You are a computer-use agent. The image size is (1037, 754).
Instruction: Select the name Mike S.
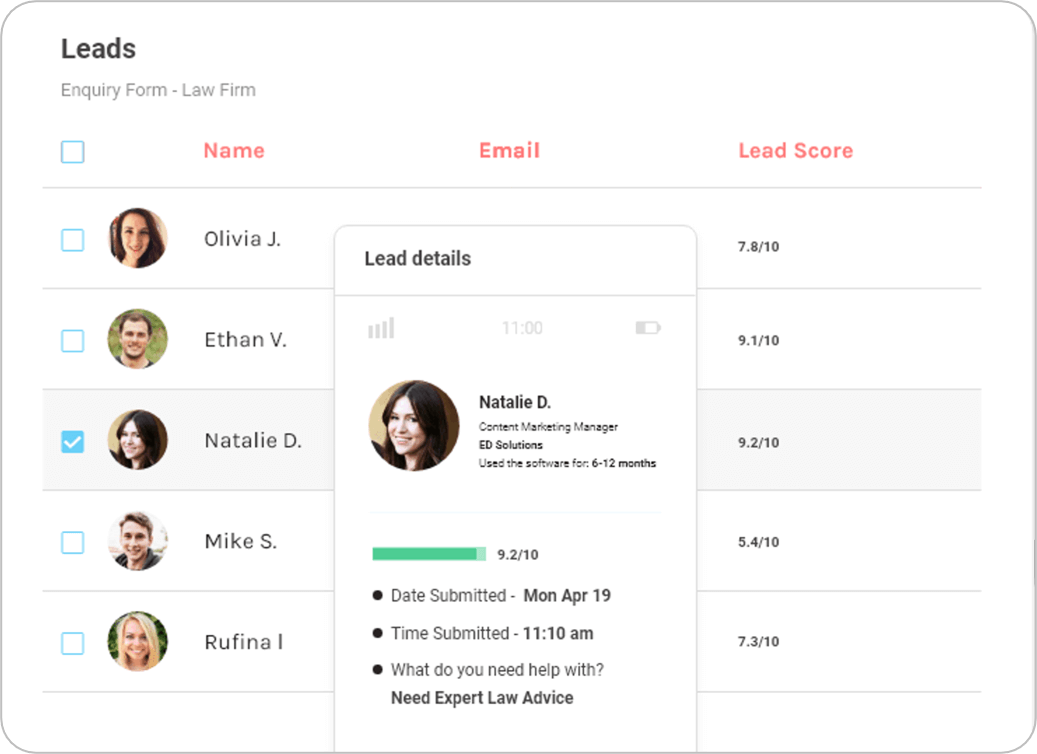click(x=241, y=541)
